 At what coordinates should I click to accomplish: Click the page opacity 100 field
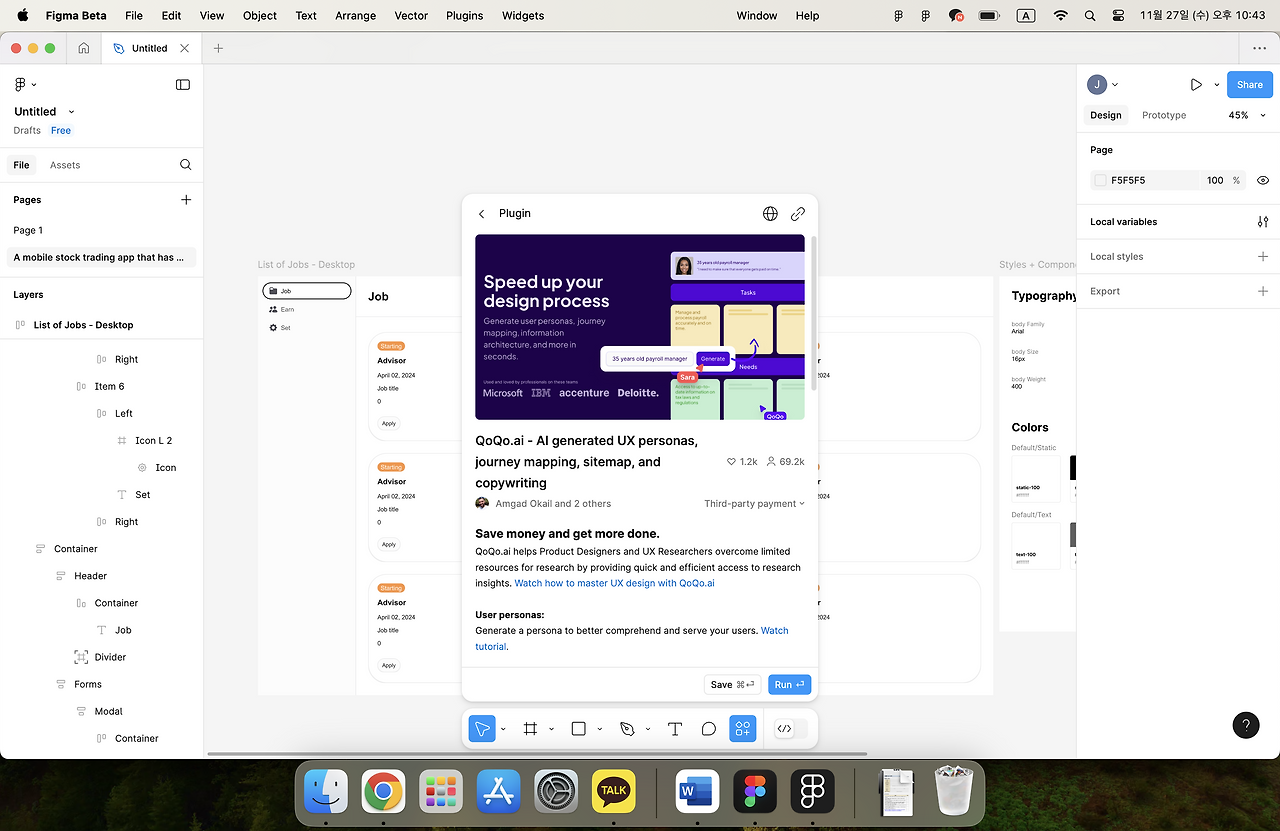coord(1214,181)
